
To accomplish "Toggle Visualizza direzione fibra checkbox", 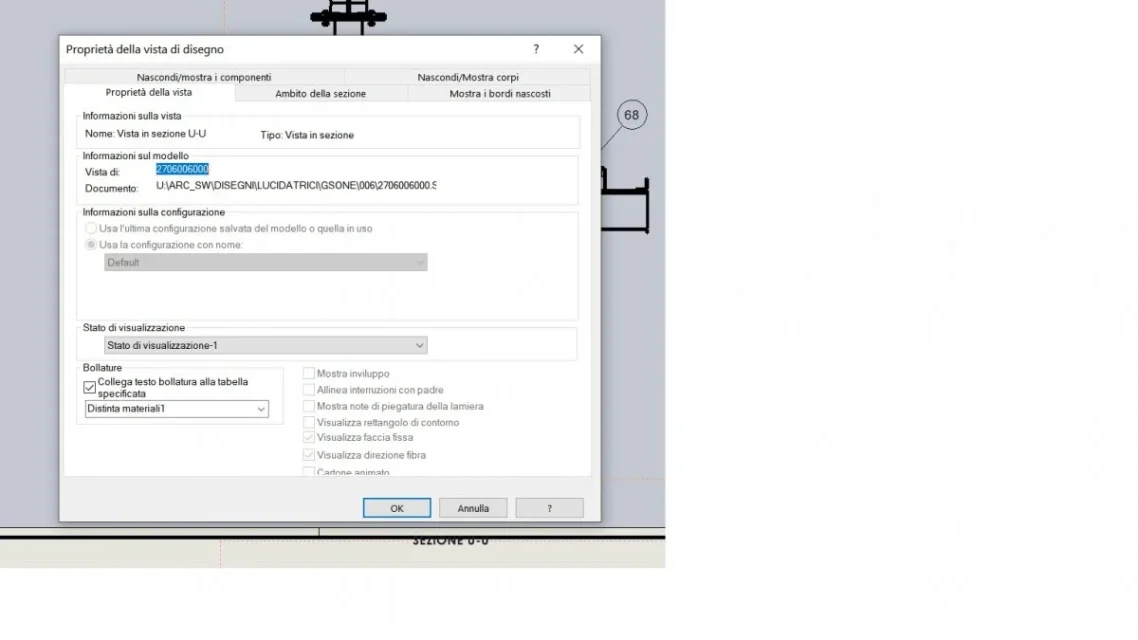I will coord(308,455).
